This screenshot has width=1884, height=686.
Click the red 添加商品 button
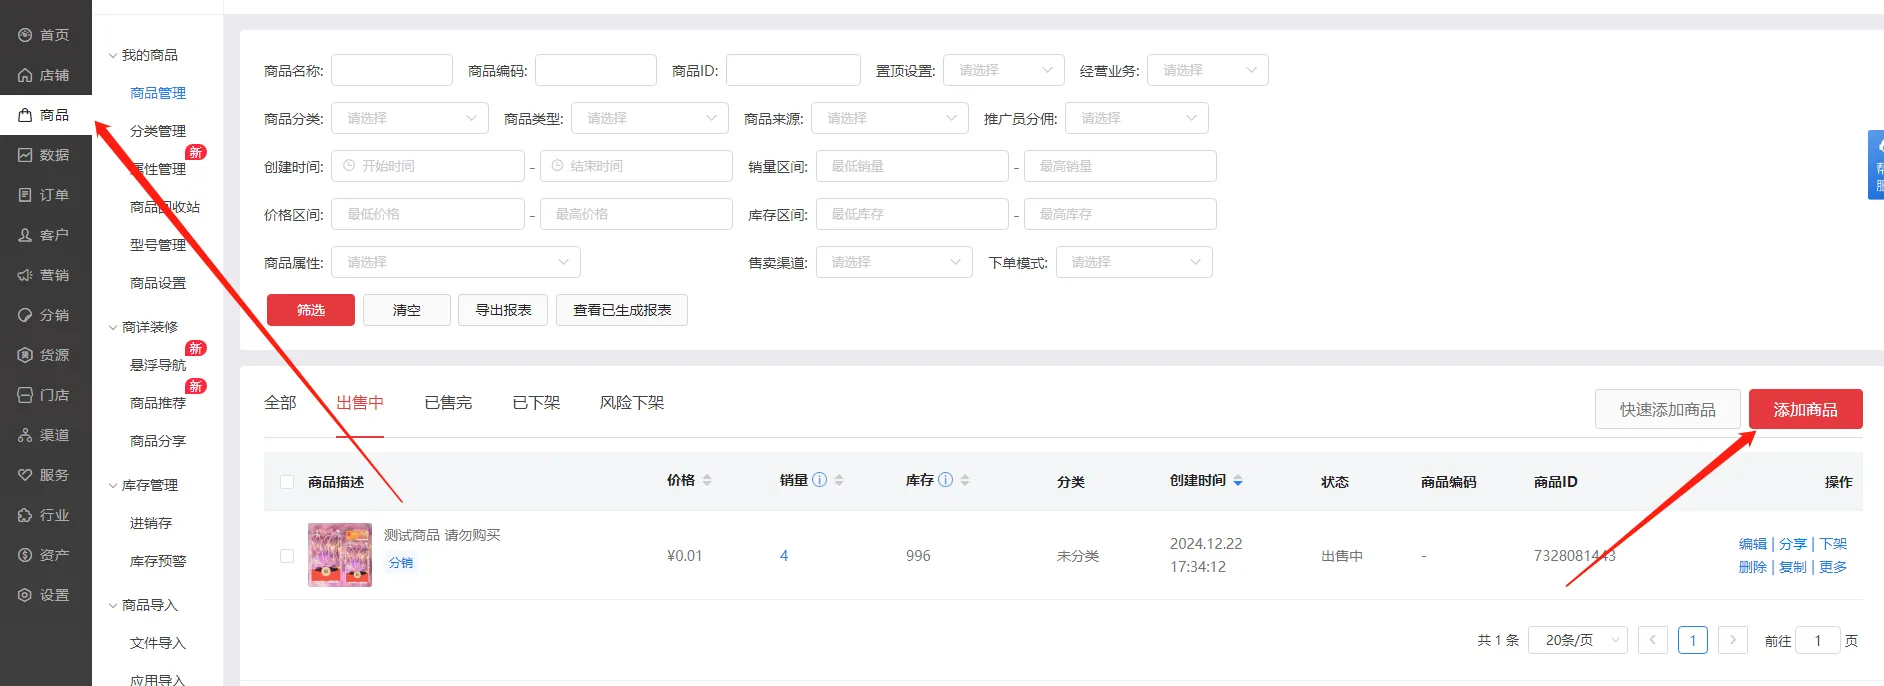(1806, 409)
